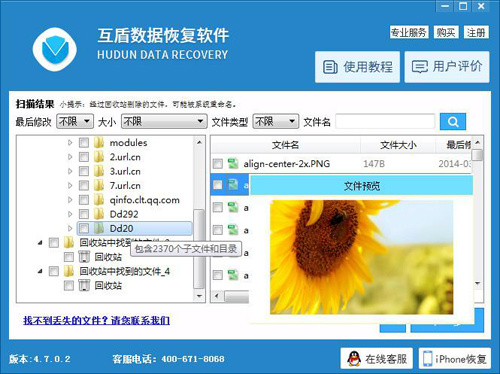Open the 最后修改 dropdown
Image resolution: width=500 pixels, height=374 pixels.
tap(74, 121)
